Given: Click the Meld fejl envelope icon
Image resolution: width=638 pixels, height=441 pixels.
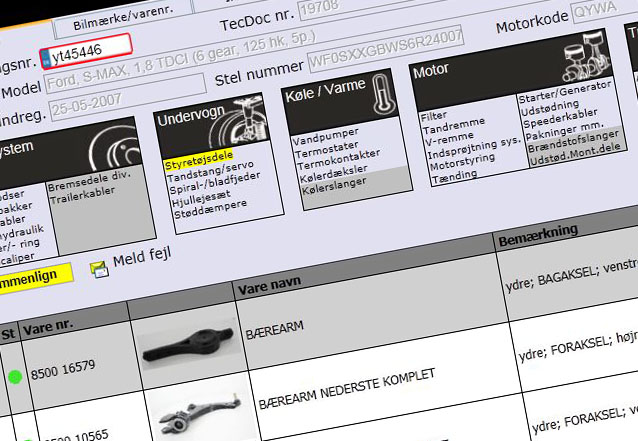Looking at the screenshot, I should coord(99,267).
